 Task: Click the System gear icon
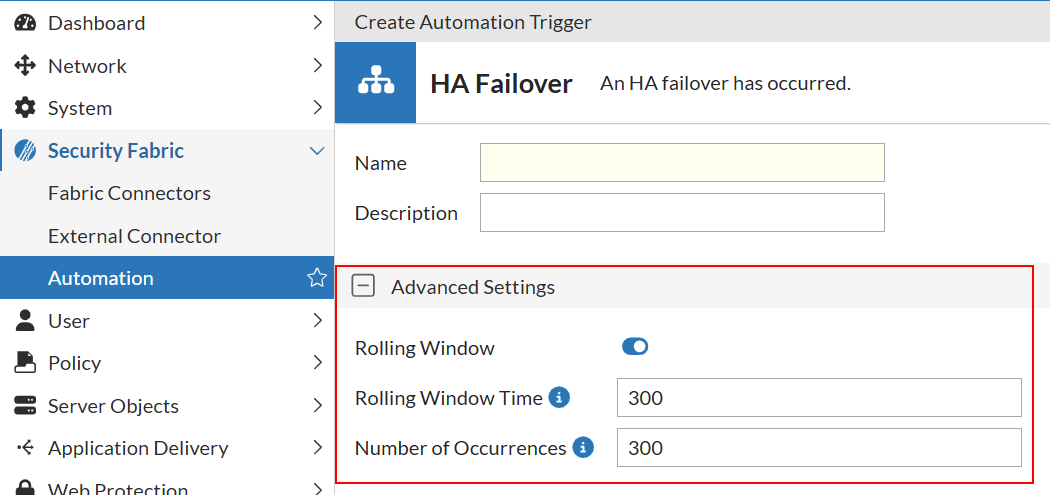click(x=25, y=108)
